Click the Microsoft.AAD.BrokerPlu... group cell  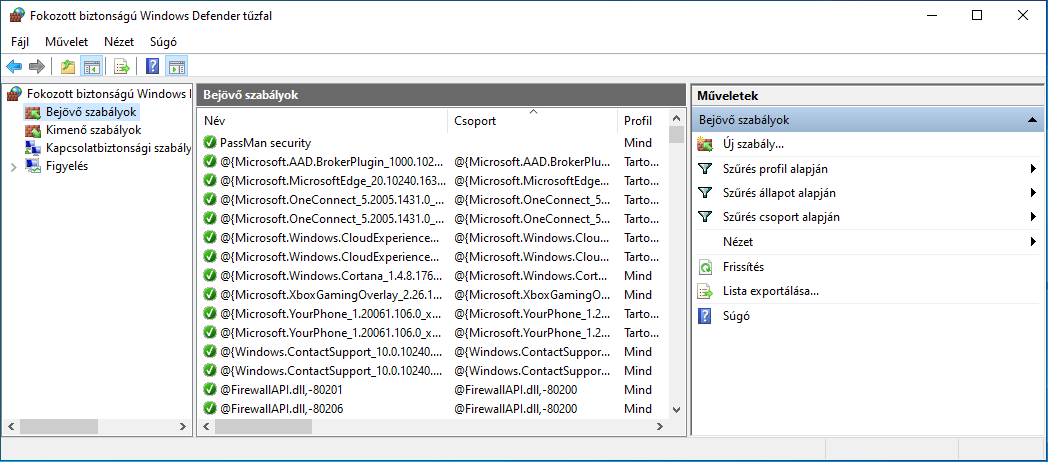[532, 161]
